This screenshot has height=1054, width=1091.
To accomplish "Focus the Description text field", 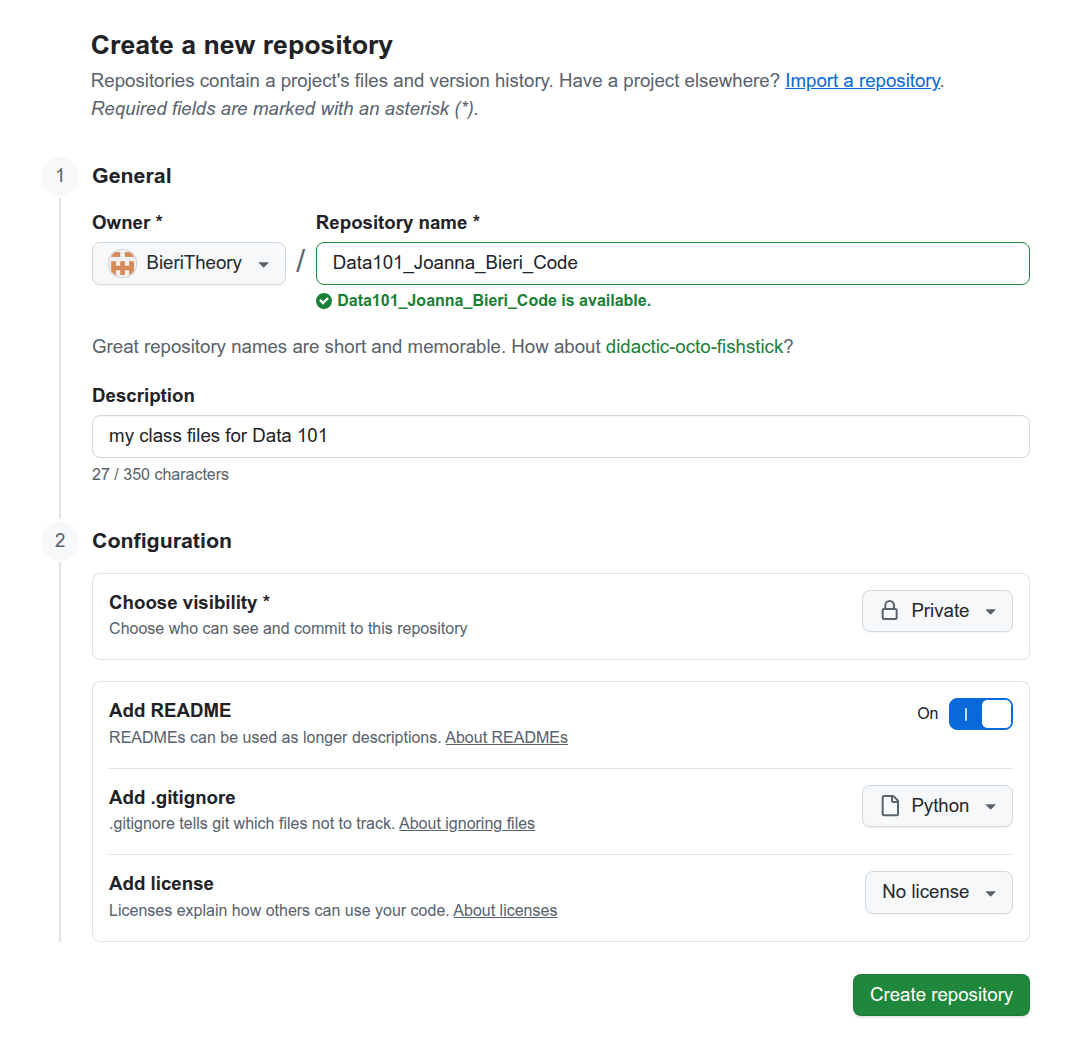I will pos(560,437).
